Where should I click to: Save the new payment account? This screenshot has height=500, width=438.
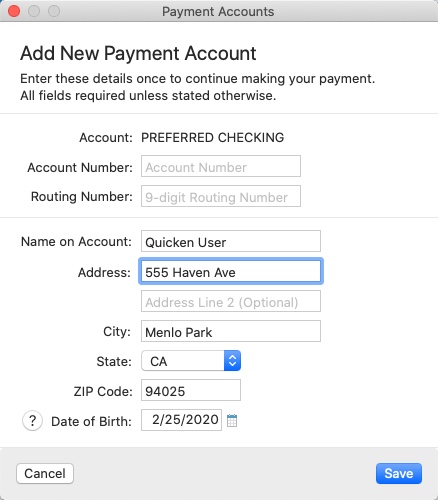tap(399, 473)
